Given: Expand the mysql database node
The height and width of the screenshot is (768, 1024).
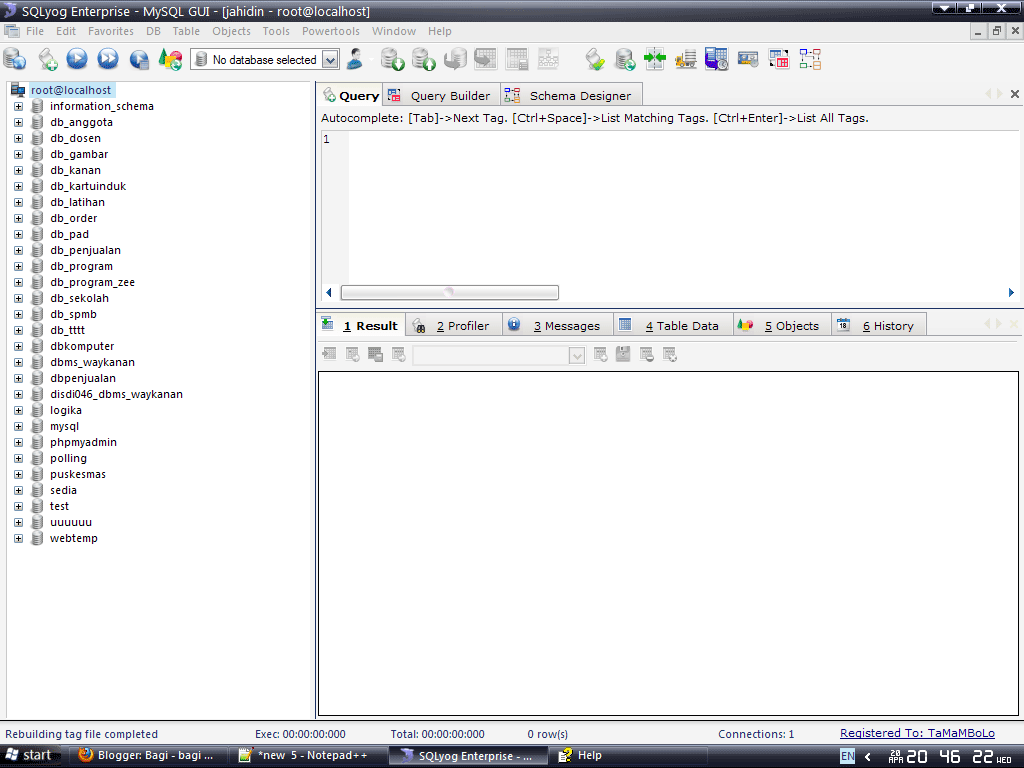Looking at the screenshot, I should tap(18, 426).
